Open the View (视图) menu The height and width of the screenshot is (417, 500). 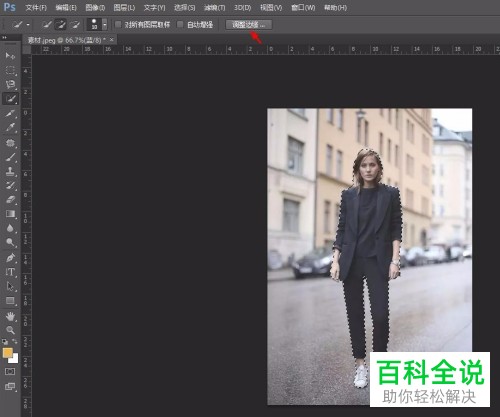point(271,7)
